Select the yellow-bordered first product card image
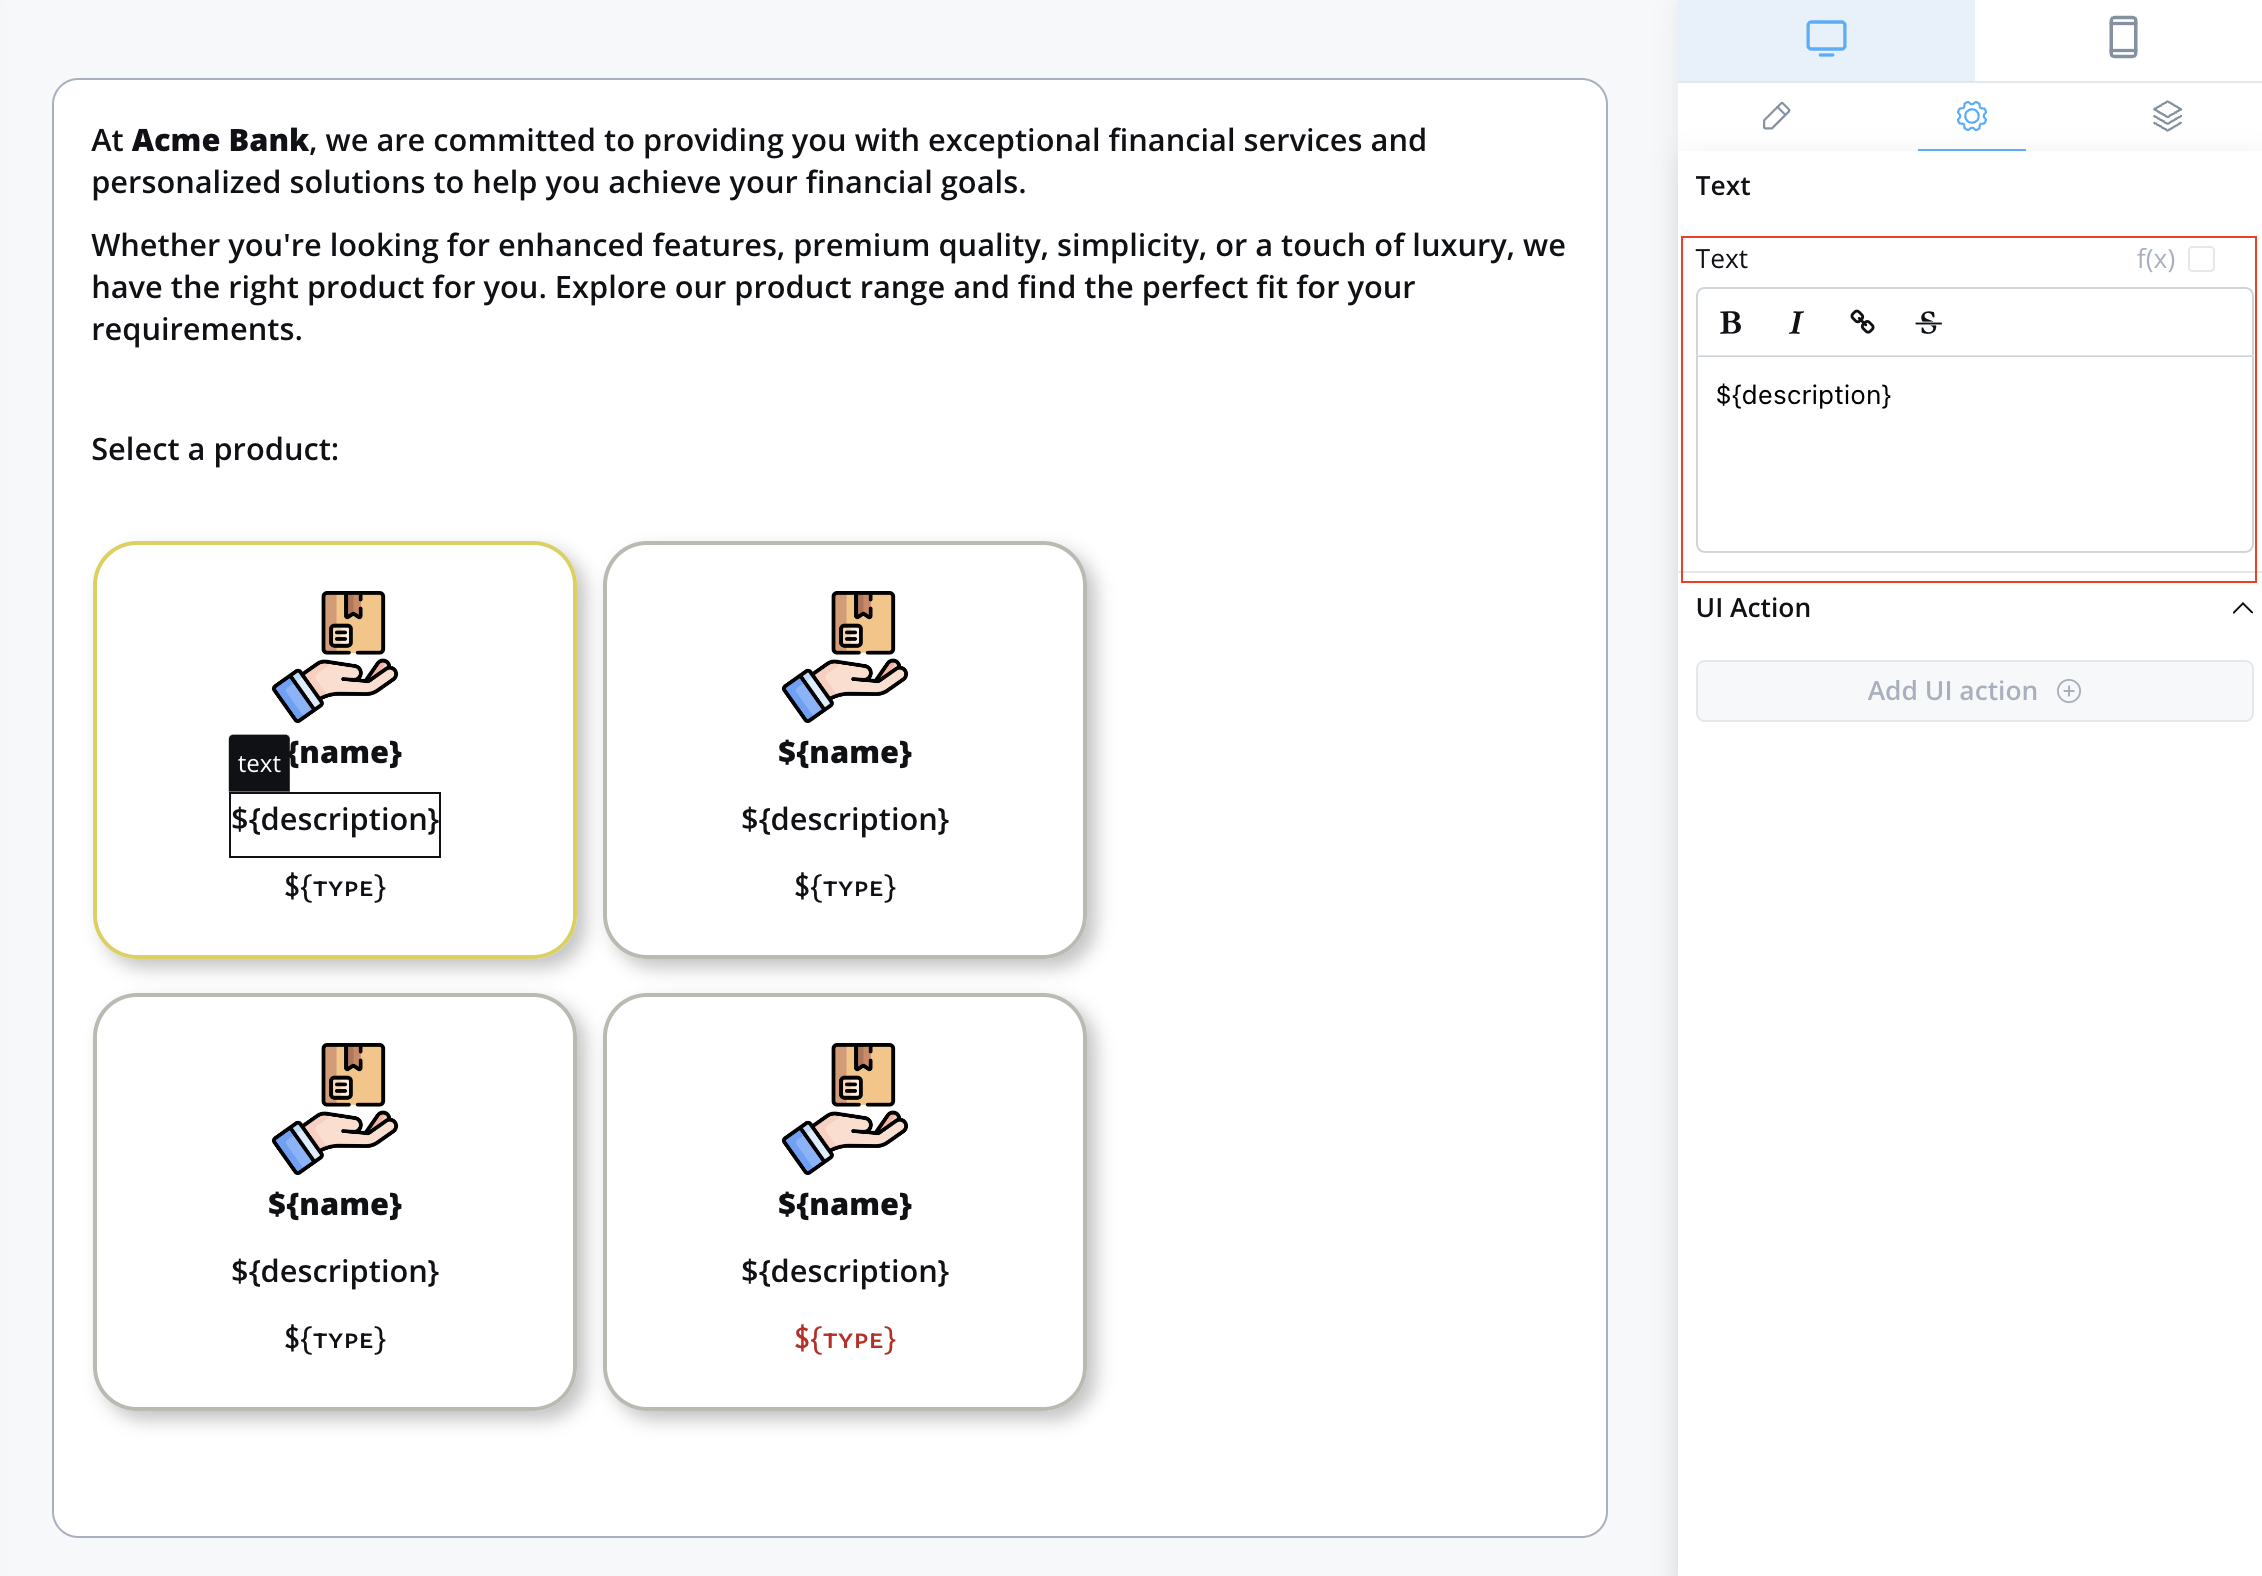This screenshot has height=1576, width=2262. coord(335,656)
